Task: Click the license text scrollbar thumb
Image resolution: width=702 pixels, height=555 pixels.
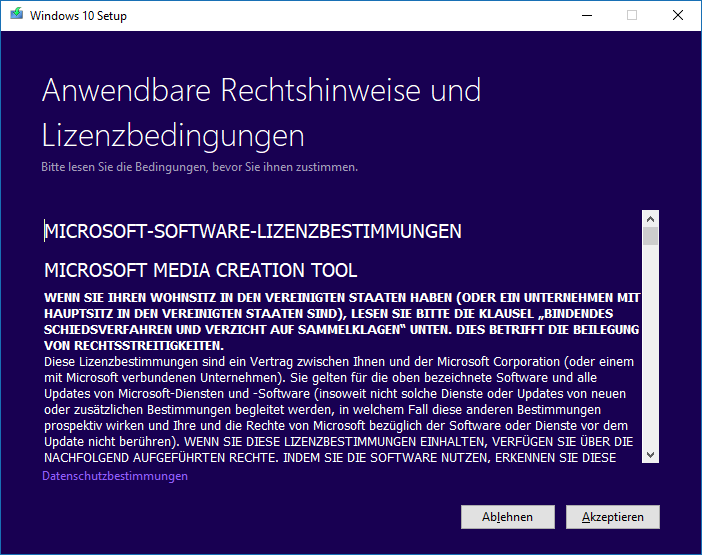Action: [650, 237]
